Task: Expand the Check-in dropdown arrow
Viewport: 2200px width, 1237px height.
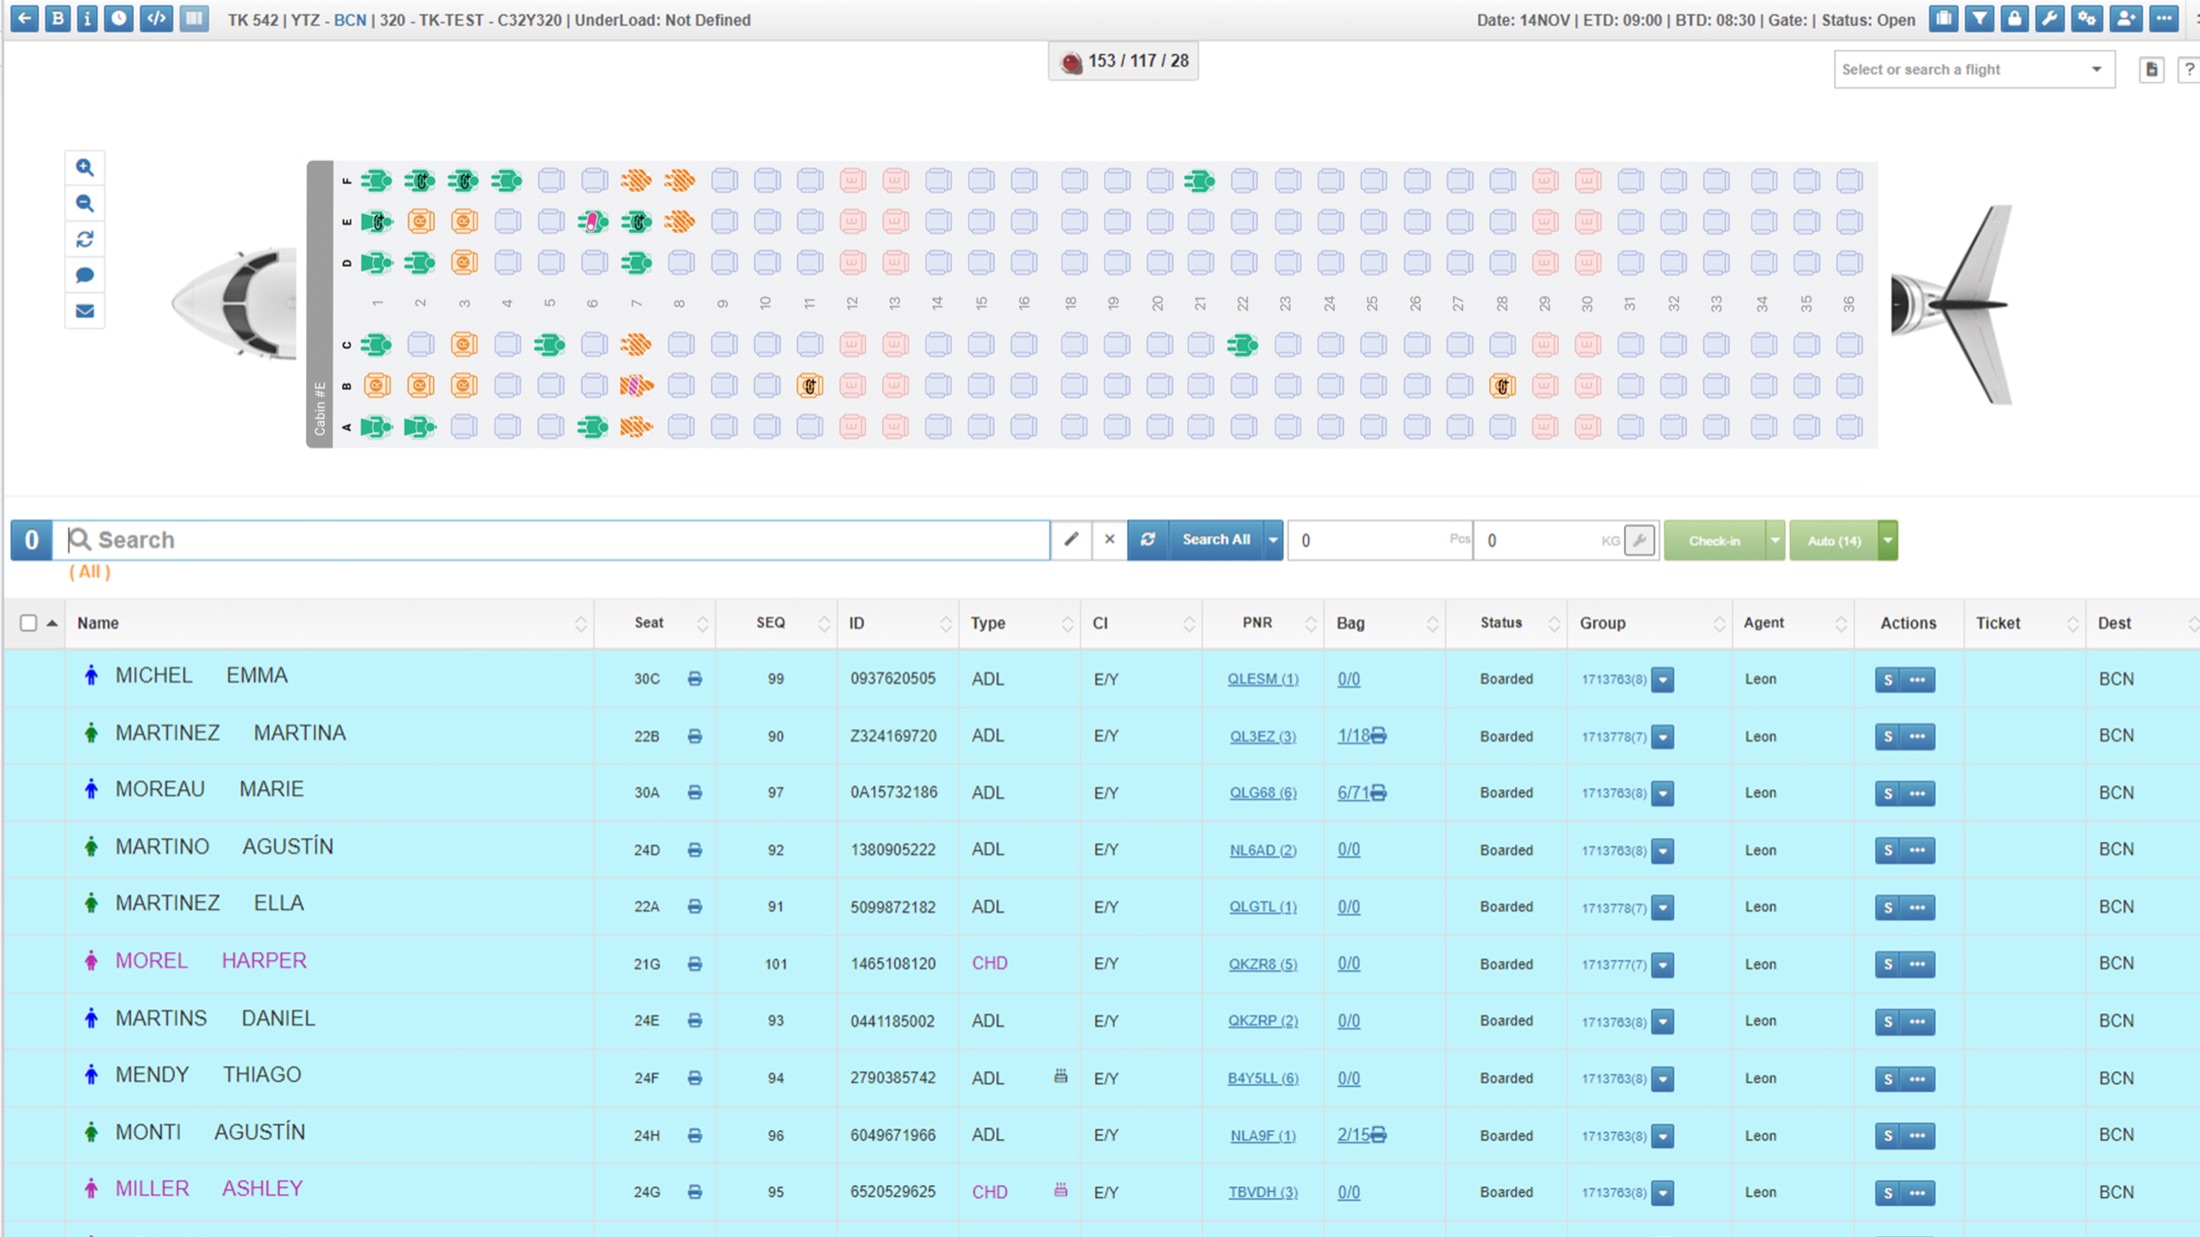Action: tap(1775, 541)
